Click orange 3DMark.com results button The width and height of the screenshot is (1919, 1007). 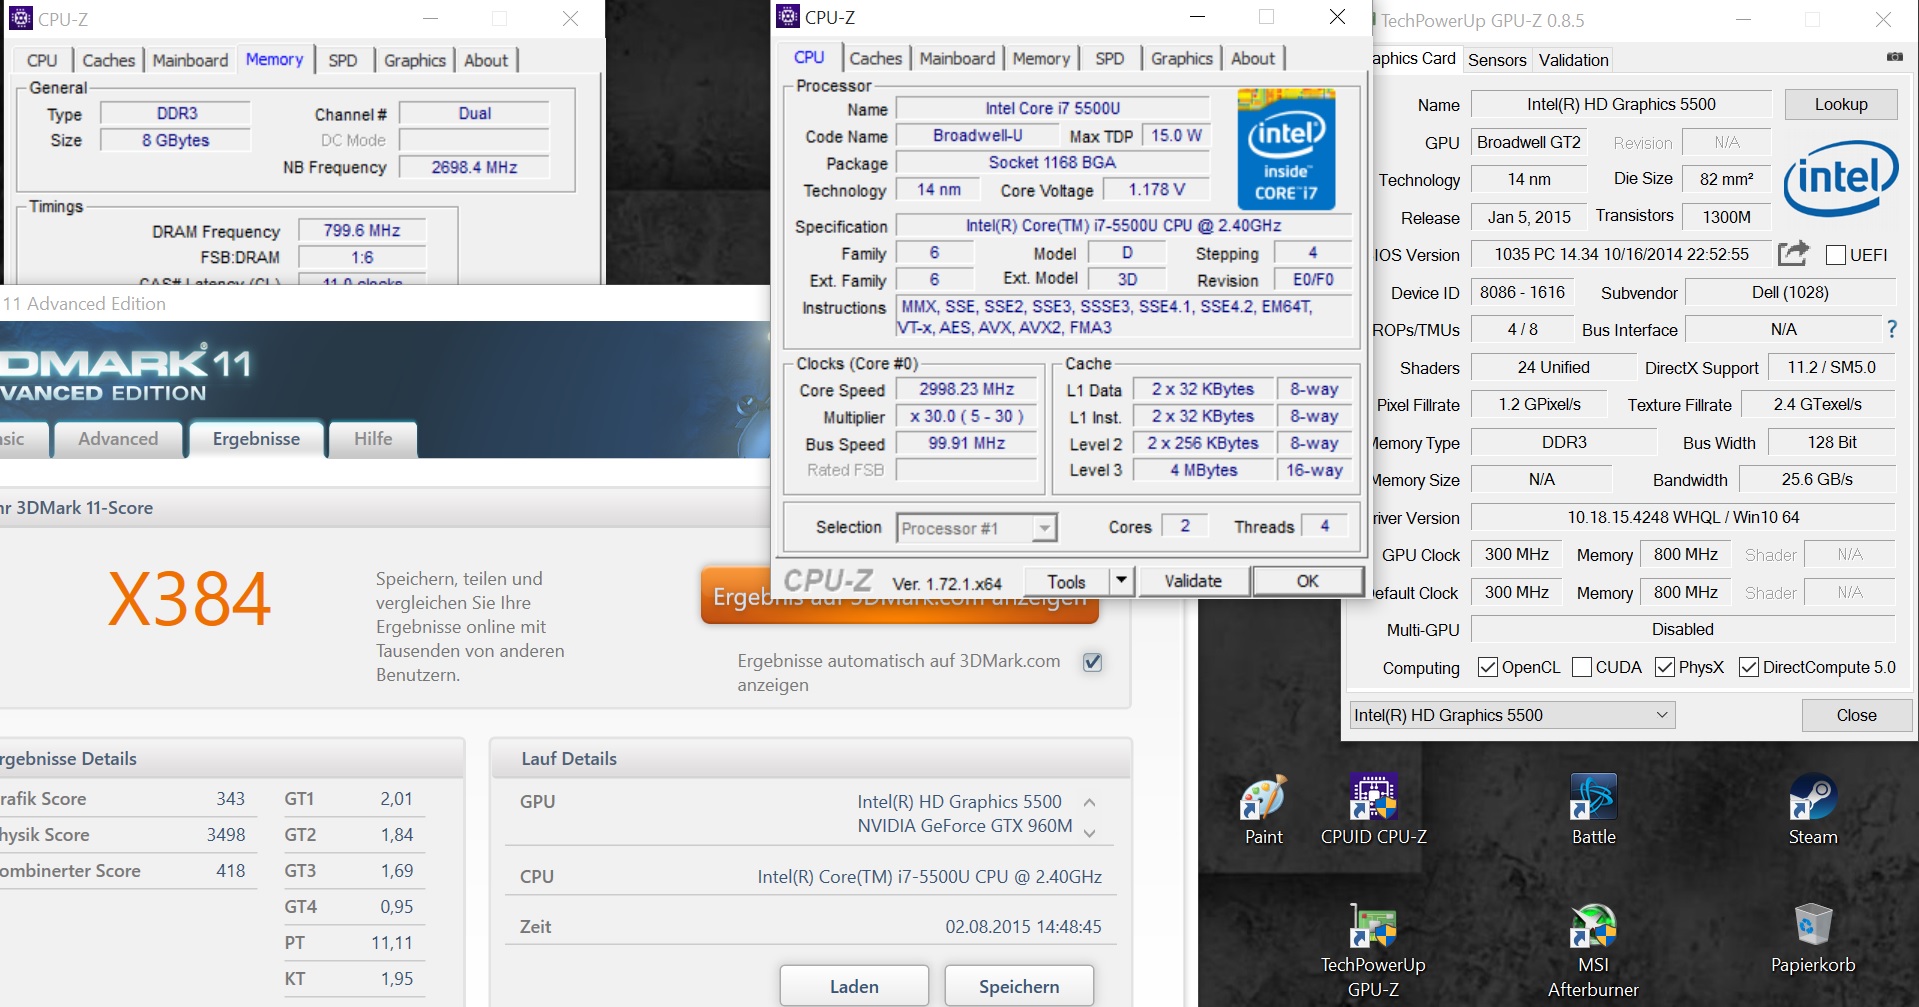pyautogui.click(x=900, y=597)
